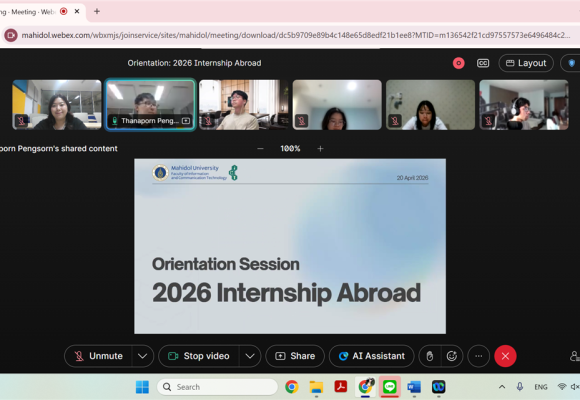This screenshot has width=580, height=400.
Task: Click the Webex Meeting browser tab
Action: click(41, 11)
